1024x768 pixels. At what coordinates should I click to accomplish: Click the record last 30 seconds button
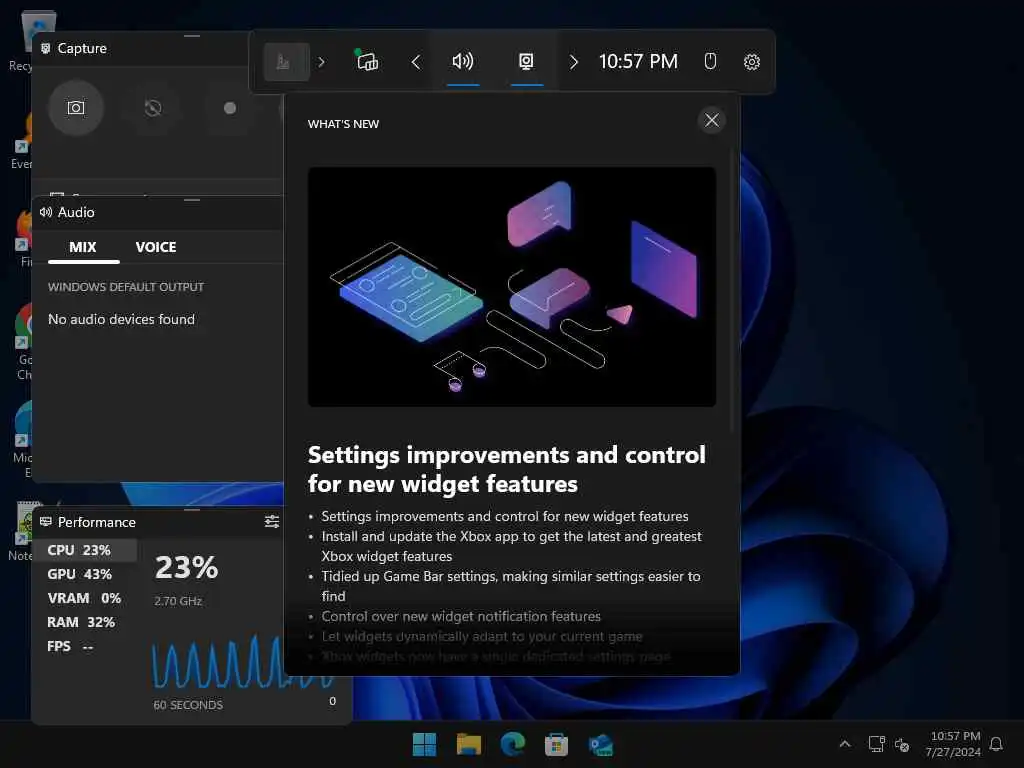pos(153,108)
